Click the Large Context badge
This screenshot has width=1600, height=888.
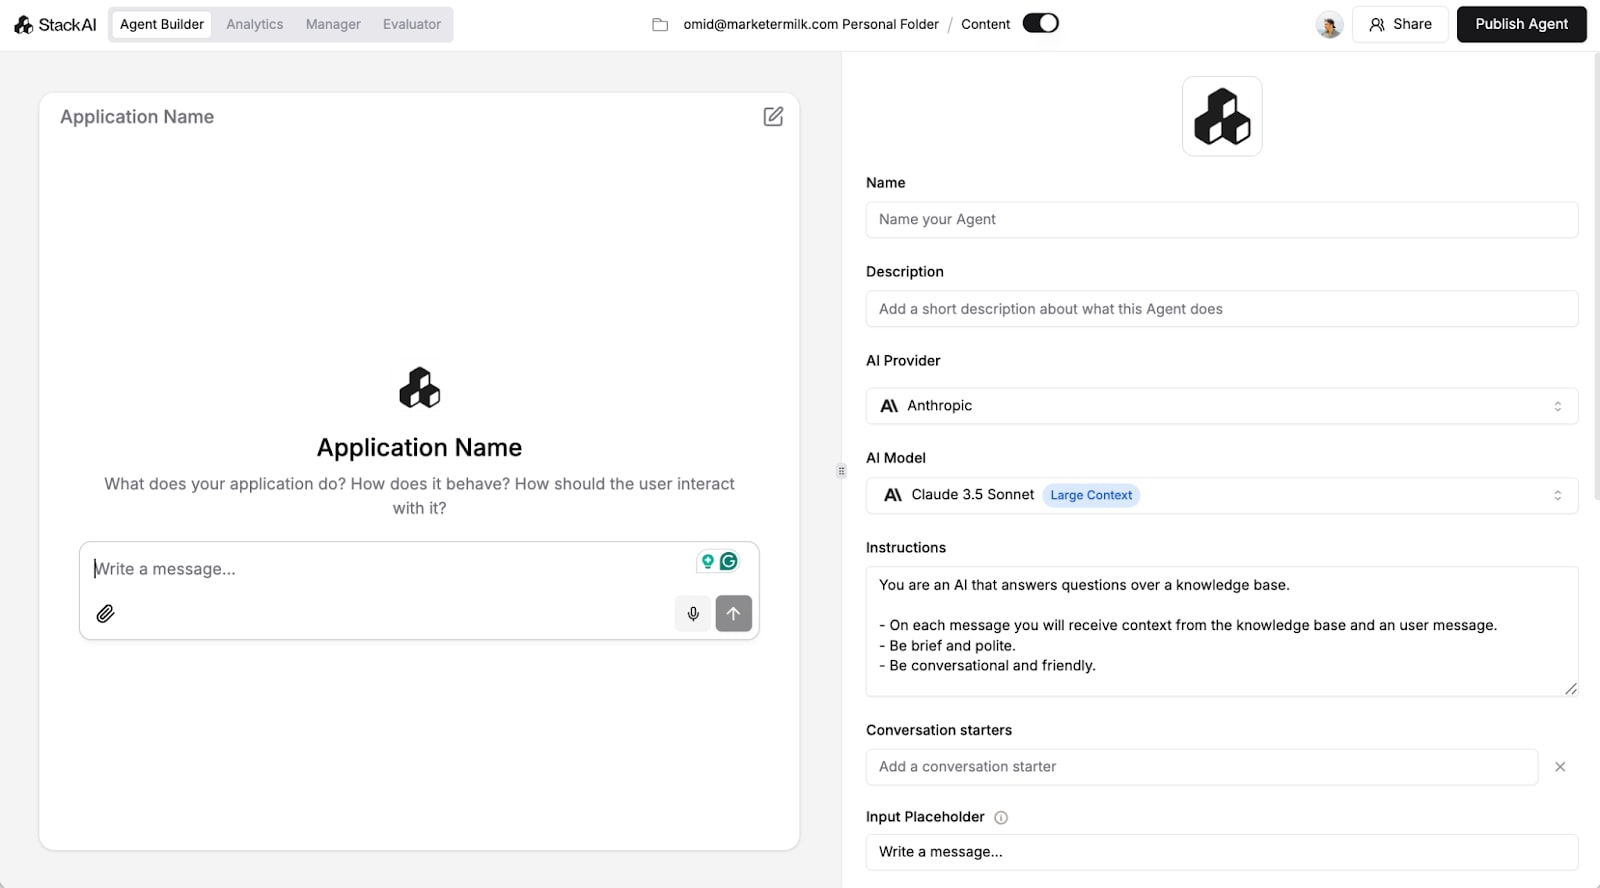(1091, 495)
